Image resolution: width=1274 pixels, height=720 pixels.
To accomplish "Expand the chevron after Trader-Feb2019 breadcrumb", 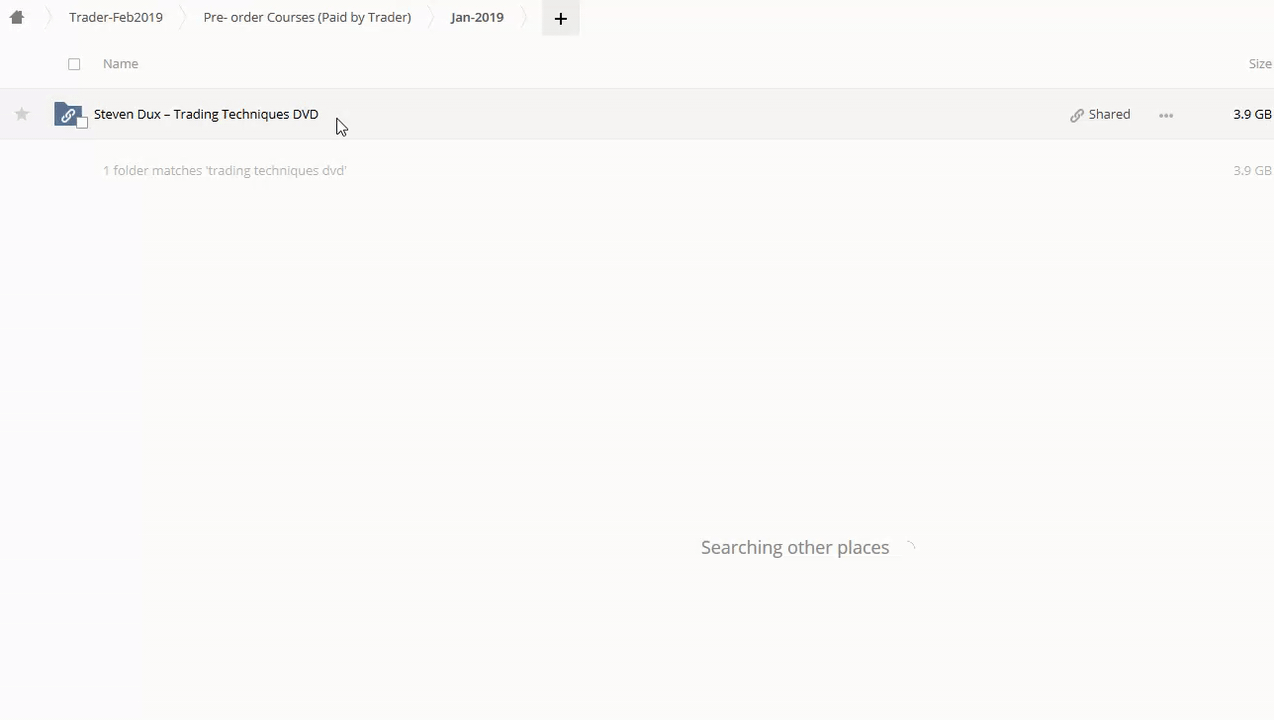I will (183, 18).
